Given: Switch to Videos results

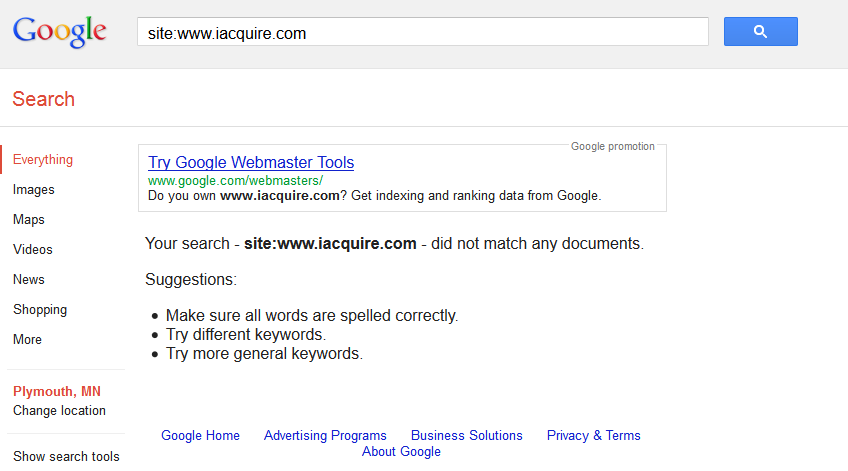Looking at the screenshot, I should pos(32,249).
